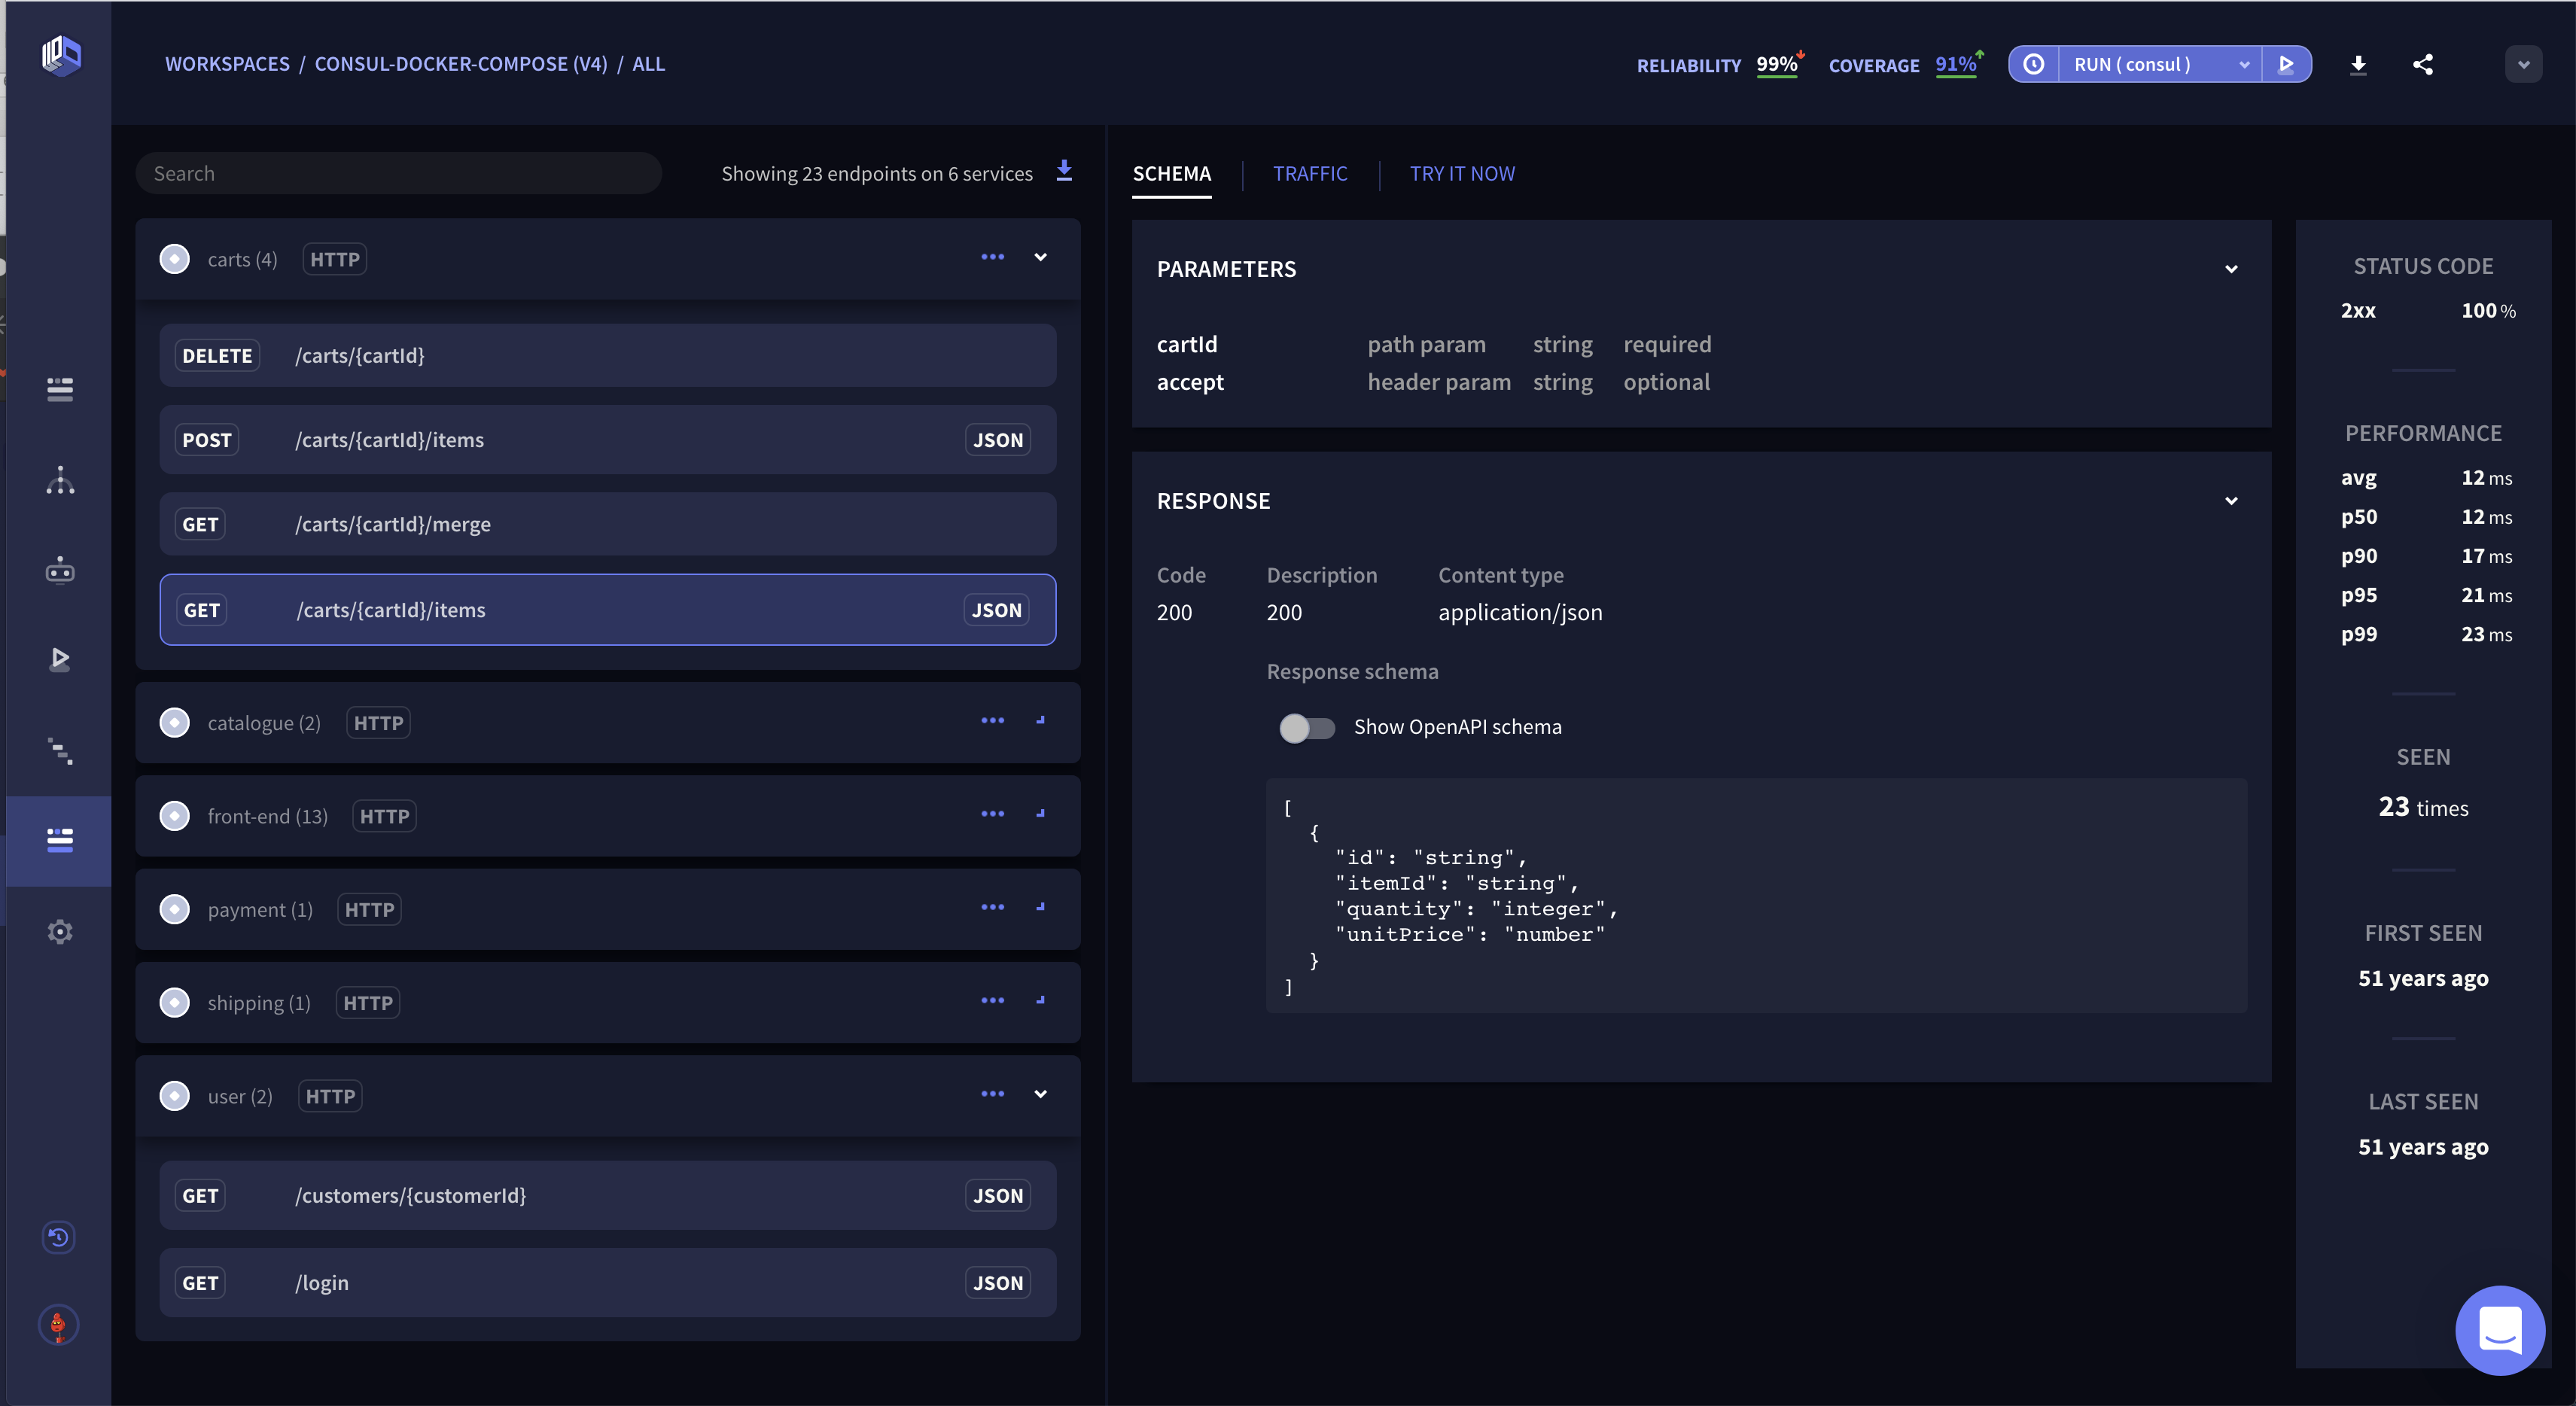Click the share icon next to download
Image resolution: width=2576 pixels, height=1406 pixels.
pyautogui.click(x=2422, y=64)
